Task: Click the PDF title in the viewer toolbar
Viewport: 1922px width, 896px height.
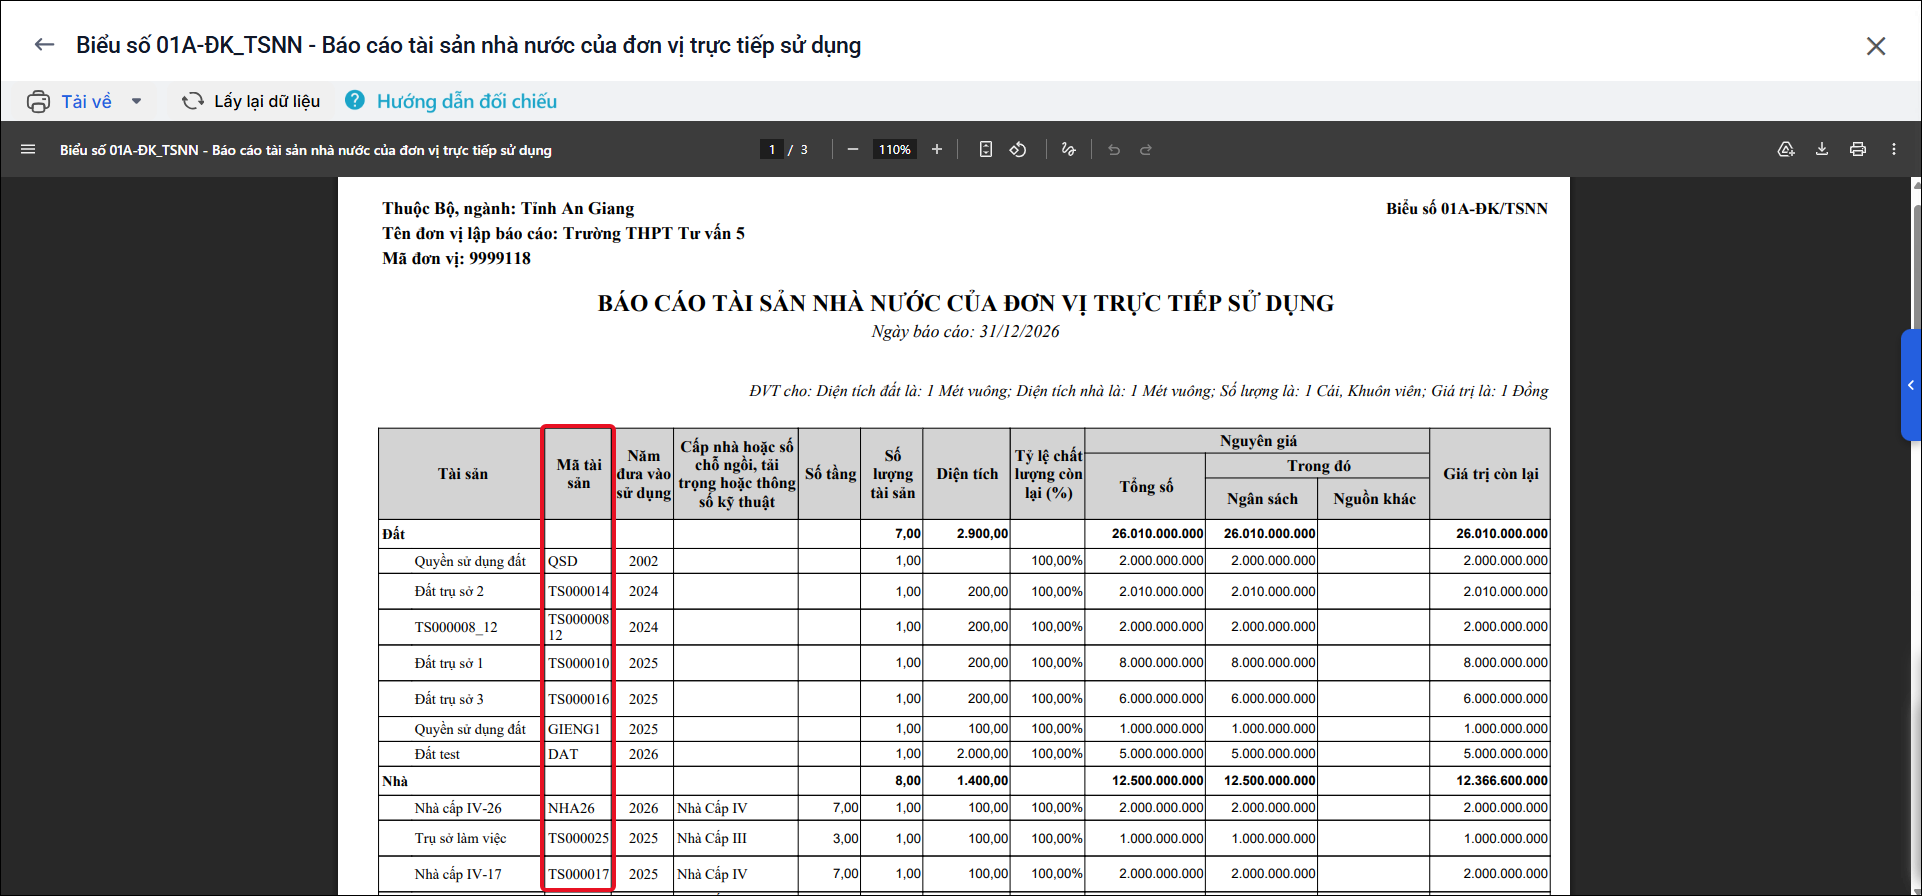Action: tap(306, 150)
